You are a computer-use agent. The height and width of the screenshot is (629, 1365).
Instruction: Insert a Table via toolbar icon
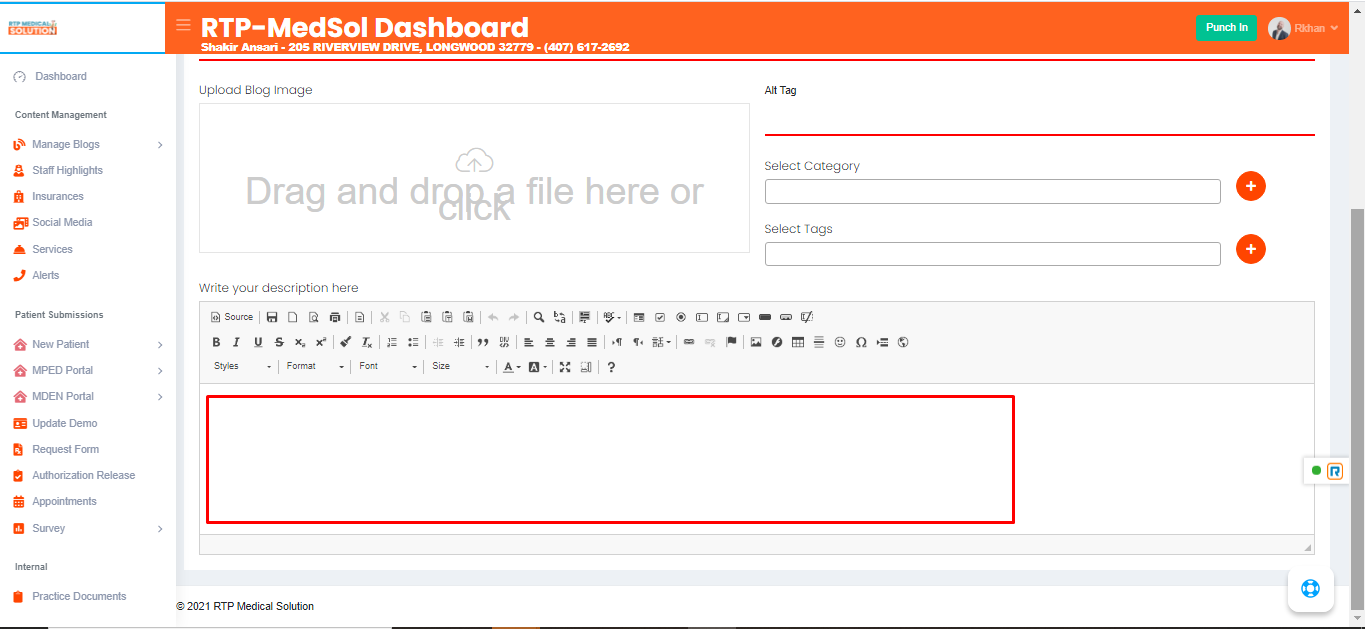(x=798, y=342)
